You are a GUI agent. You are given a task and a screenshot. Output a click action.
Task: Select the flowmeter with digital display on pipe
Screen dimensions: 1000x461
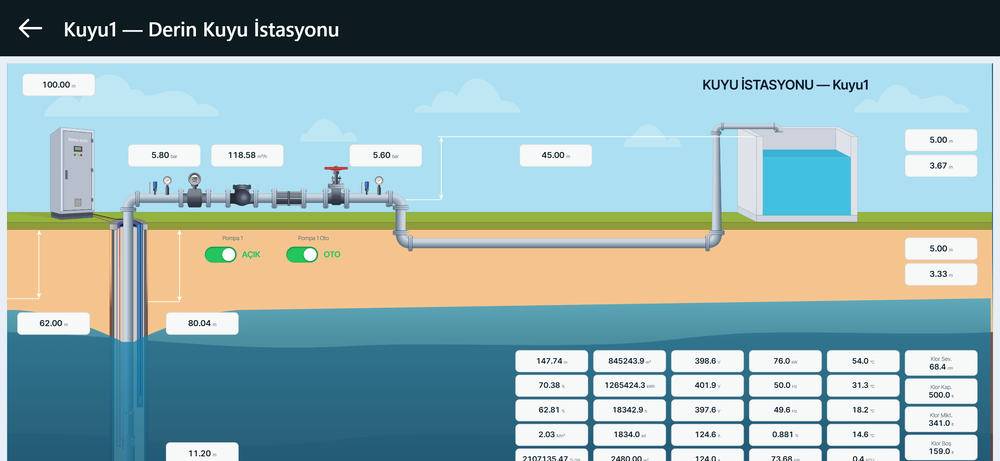click(x=195, y=190)
